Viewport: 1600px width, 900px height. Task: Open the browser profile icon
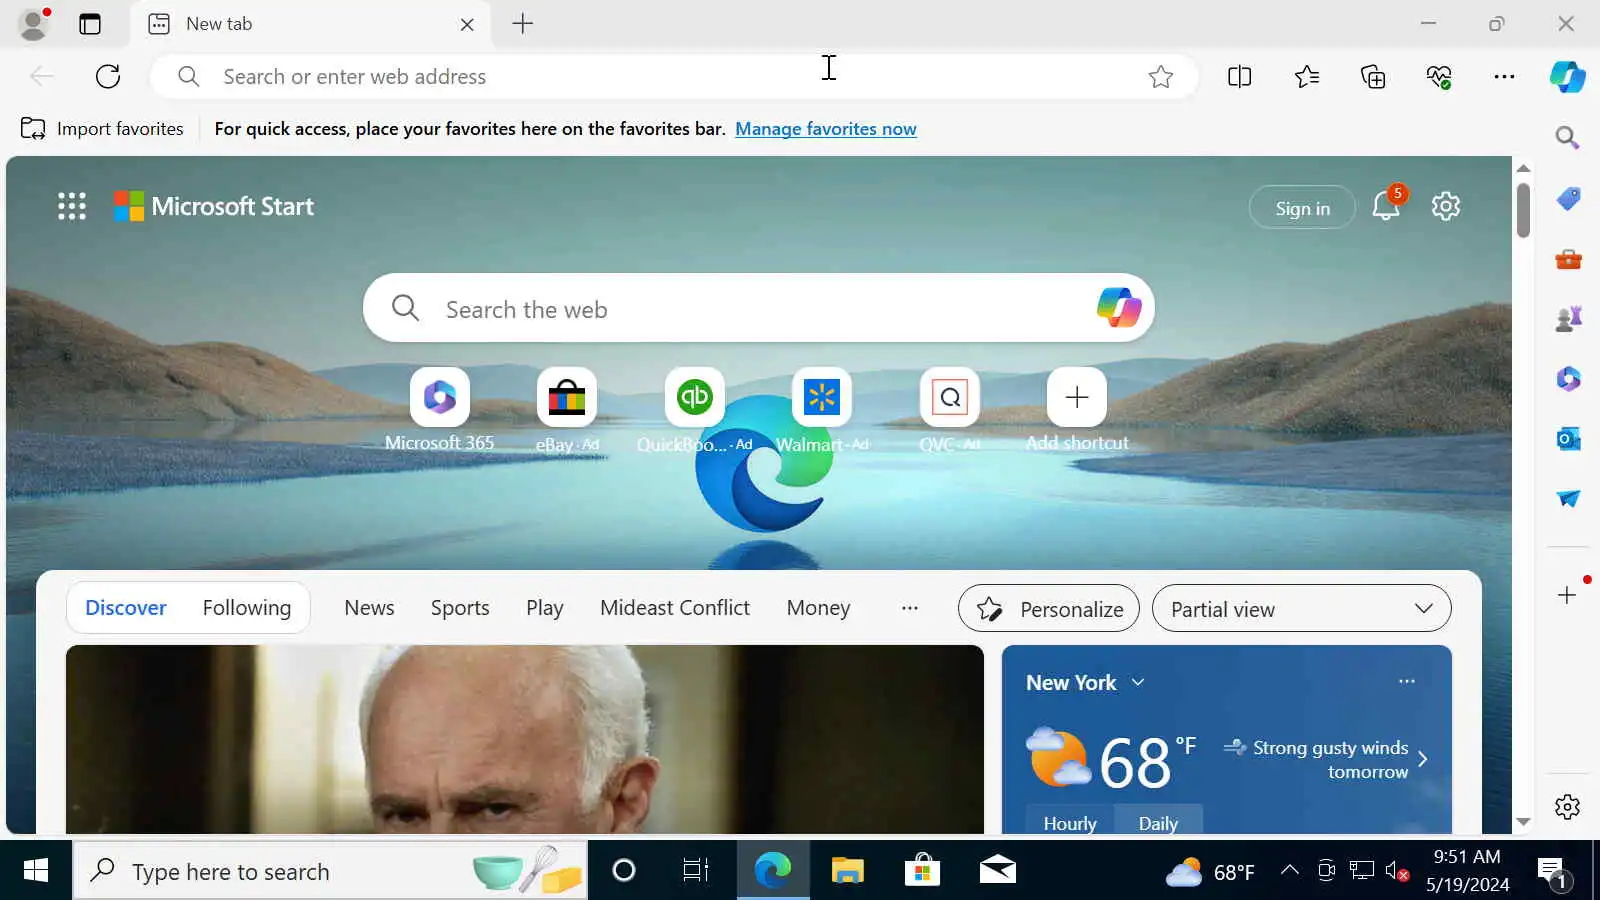(35, 24)
